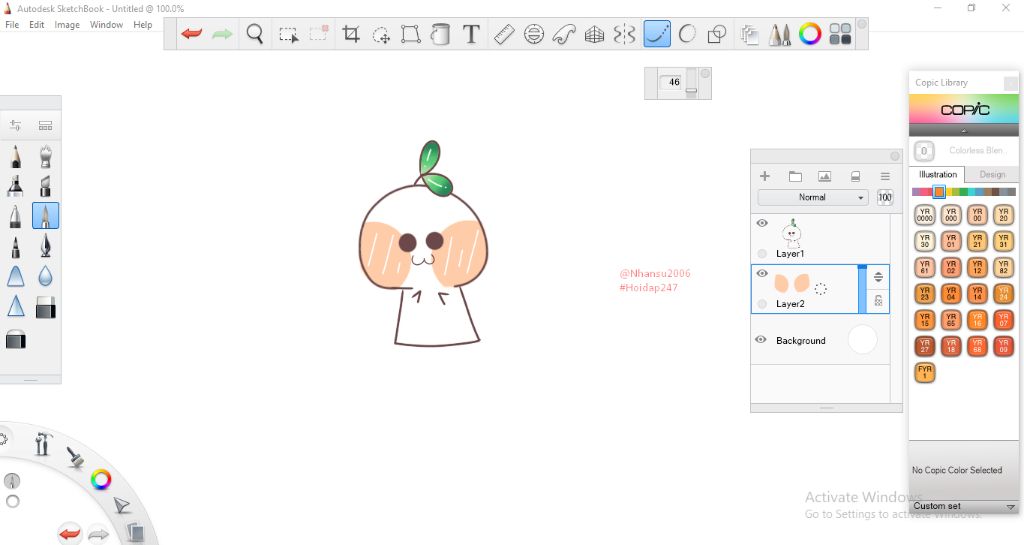
Task: Switch to the Illustration tab
Action: click(x=937, y=174)
